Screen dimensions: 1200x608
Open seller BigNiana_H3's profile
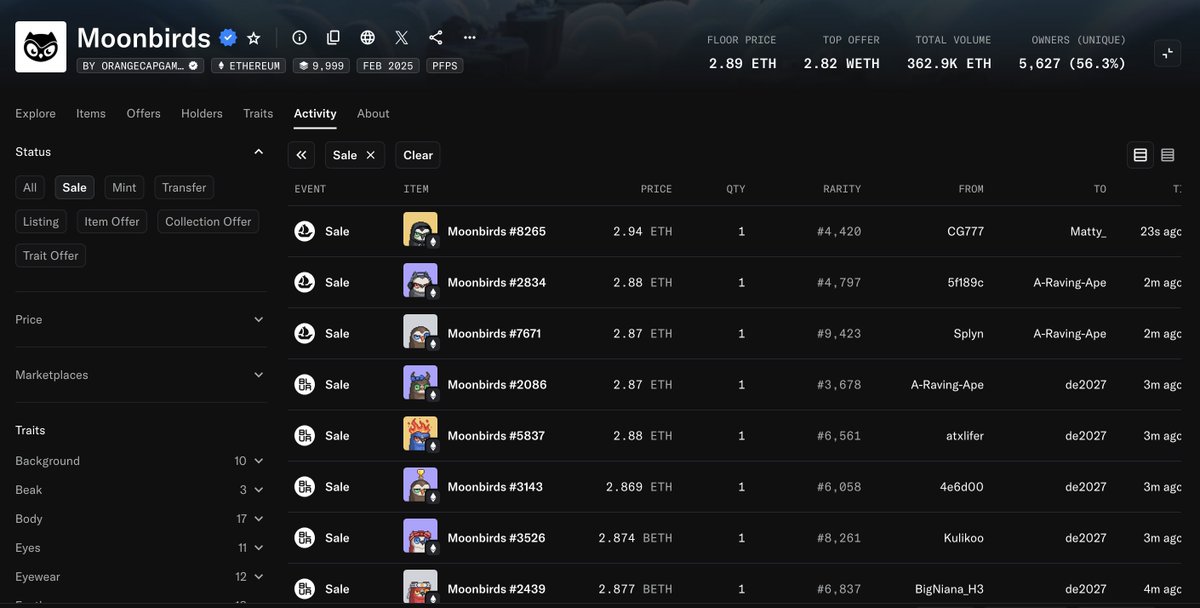pos(949,588)
